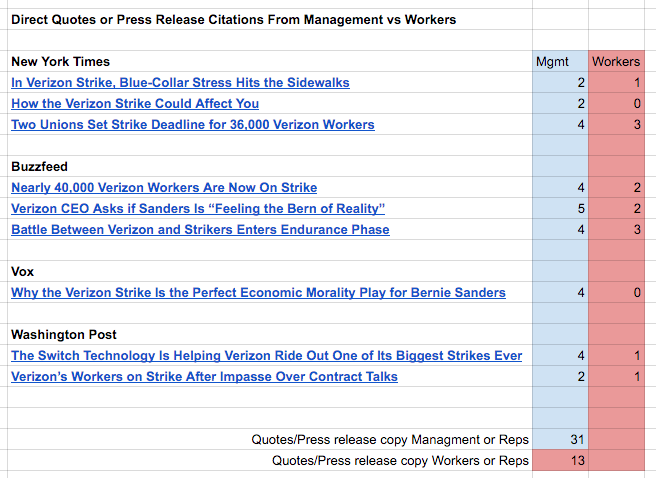Click the New York Times section heading cell
Viewport: 656px width, 478px height.
(60, 62)
